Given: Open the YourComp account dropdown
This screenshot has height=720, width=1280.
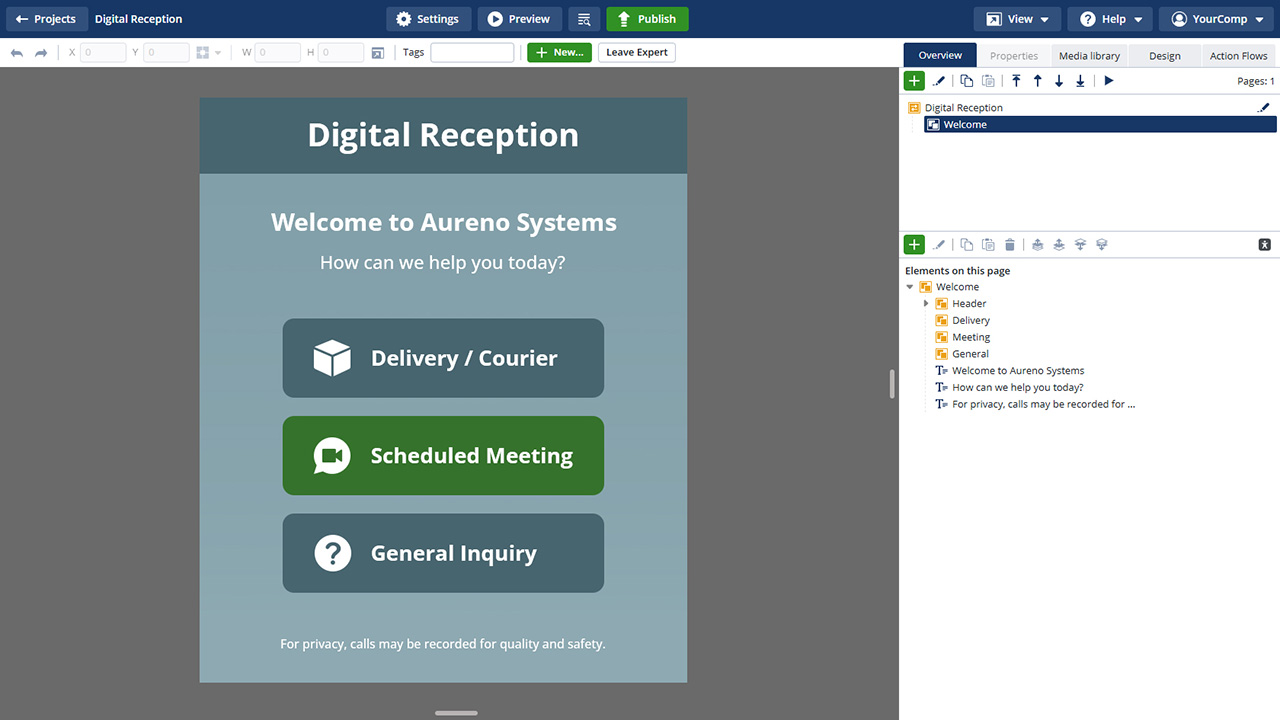Looking at the screenshot, I should click(x=1216, y=18).
